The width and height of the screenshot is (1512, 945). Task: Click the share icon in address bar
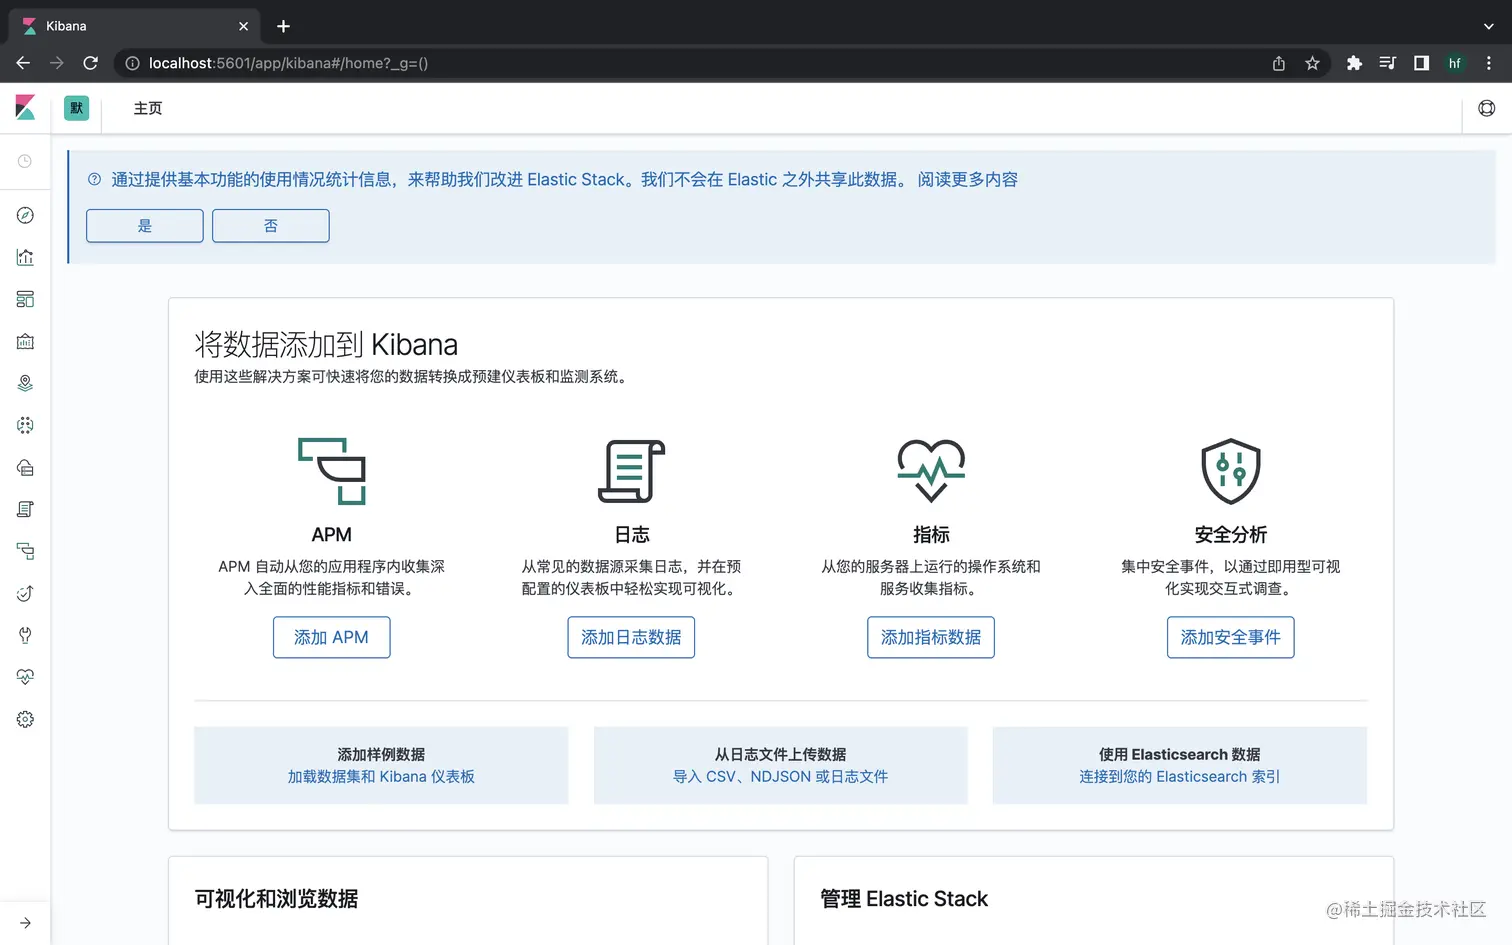pyautogui.click(x=1279, y=63)
